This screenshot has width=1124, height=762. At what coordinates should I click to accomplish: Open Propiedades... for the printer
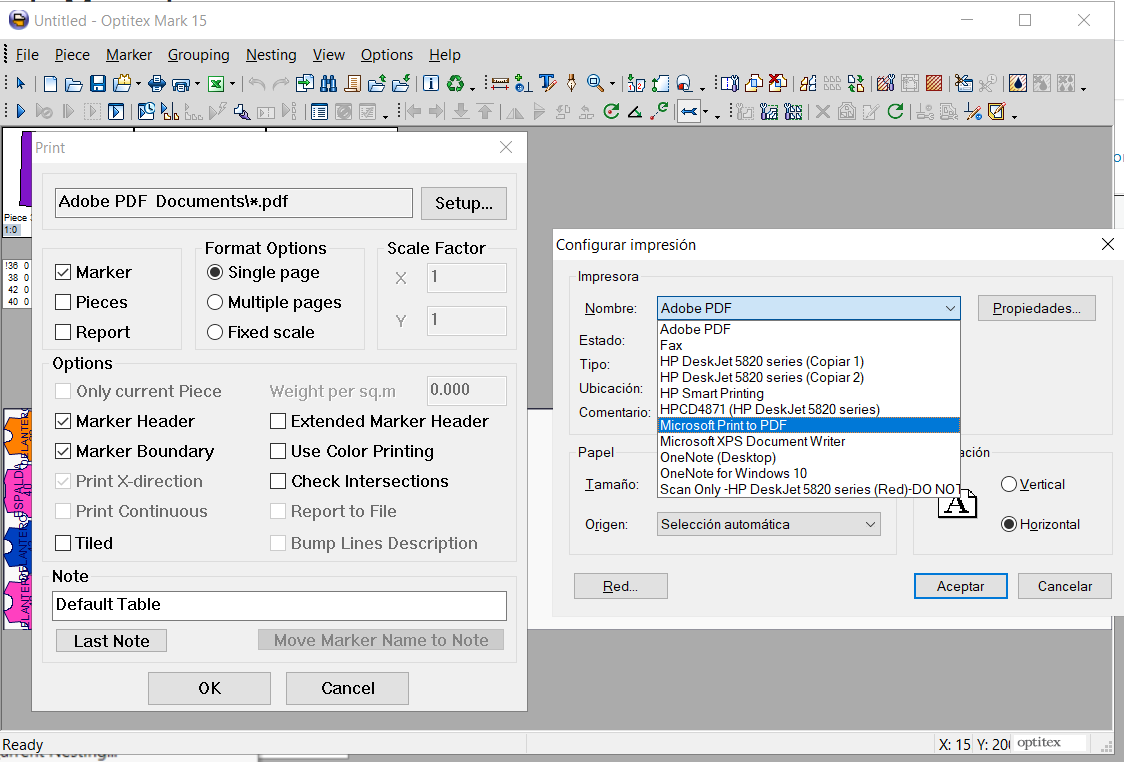pos(1037,308)
